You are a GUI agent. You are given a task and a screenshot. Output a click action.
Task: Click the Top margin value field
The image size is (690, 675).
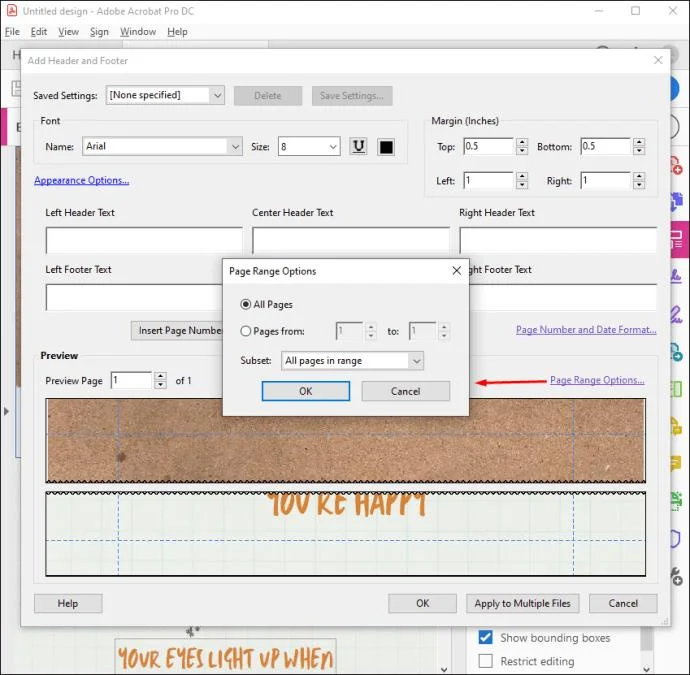pyautogui.click(x=488, y=147)
